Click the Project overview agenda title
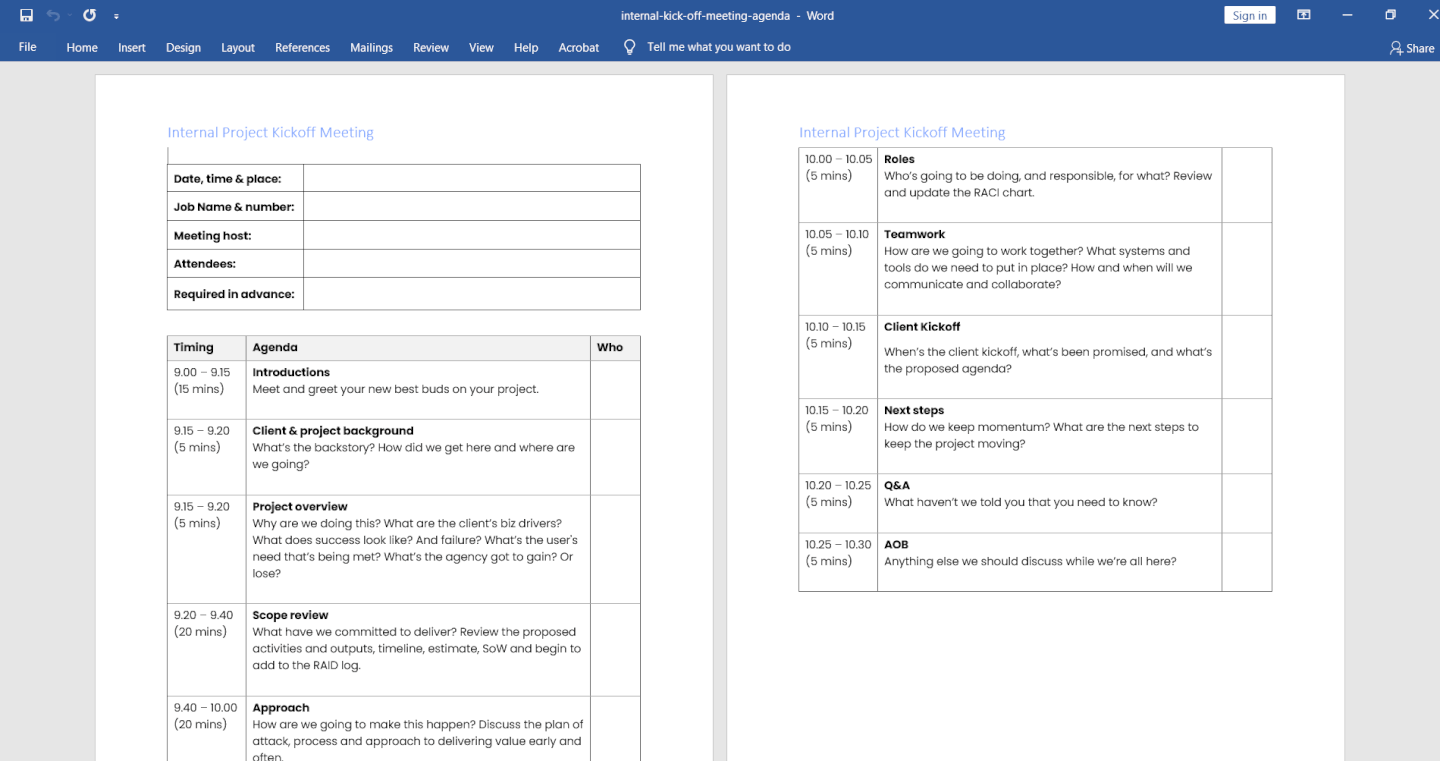Image resolution: width=1440 pixels, height=761 pixels. click(300, 507)
